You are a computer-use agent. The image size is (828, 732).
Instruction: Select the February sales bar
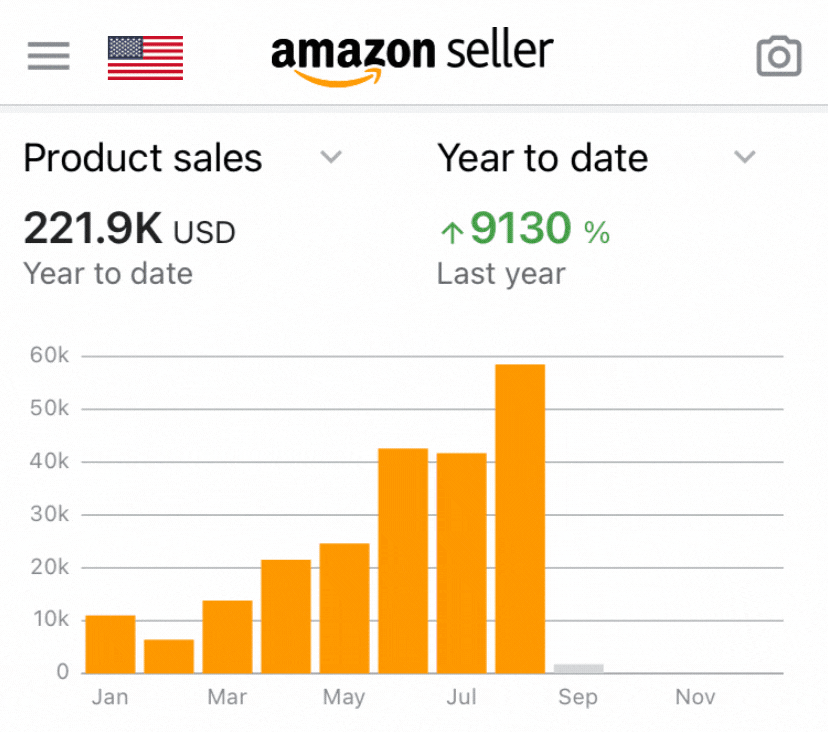(x=169, y=656)
